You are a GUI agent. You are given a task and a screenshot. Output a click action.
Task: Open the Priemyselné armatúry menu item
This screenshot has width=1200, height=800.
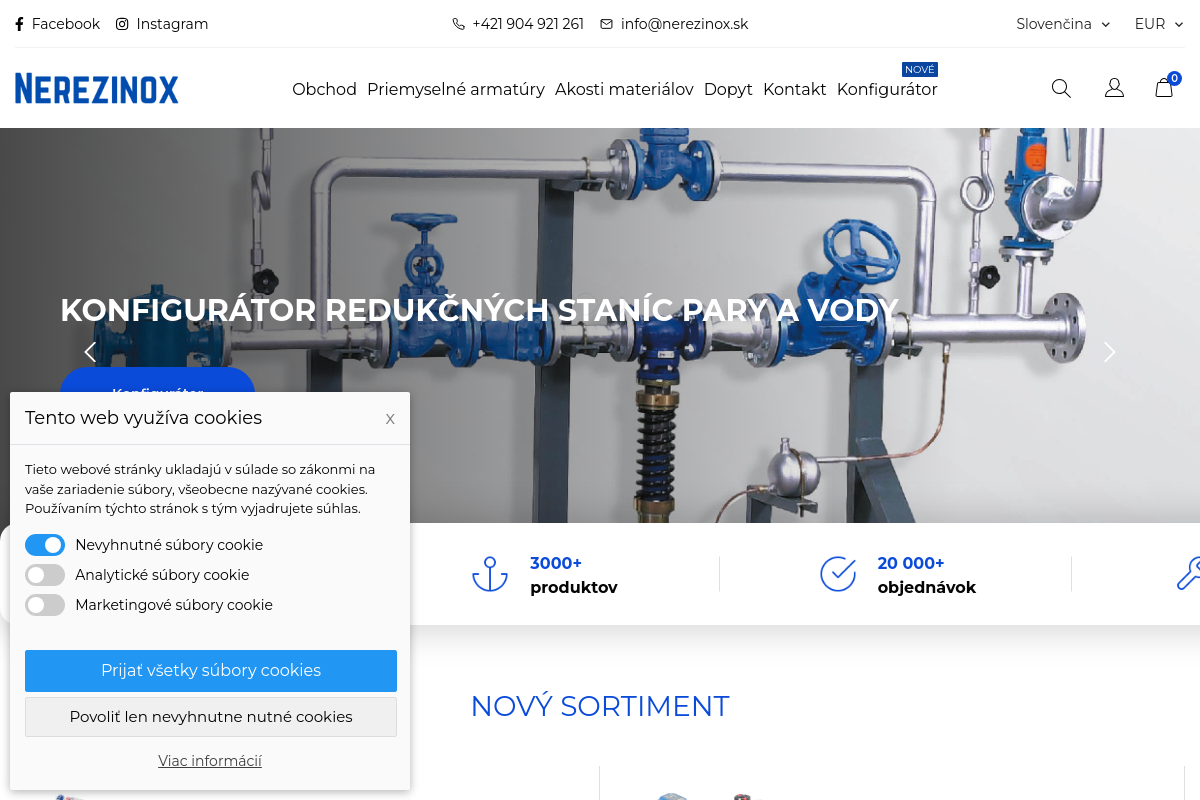(x=456, y=89)
